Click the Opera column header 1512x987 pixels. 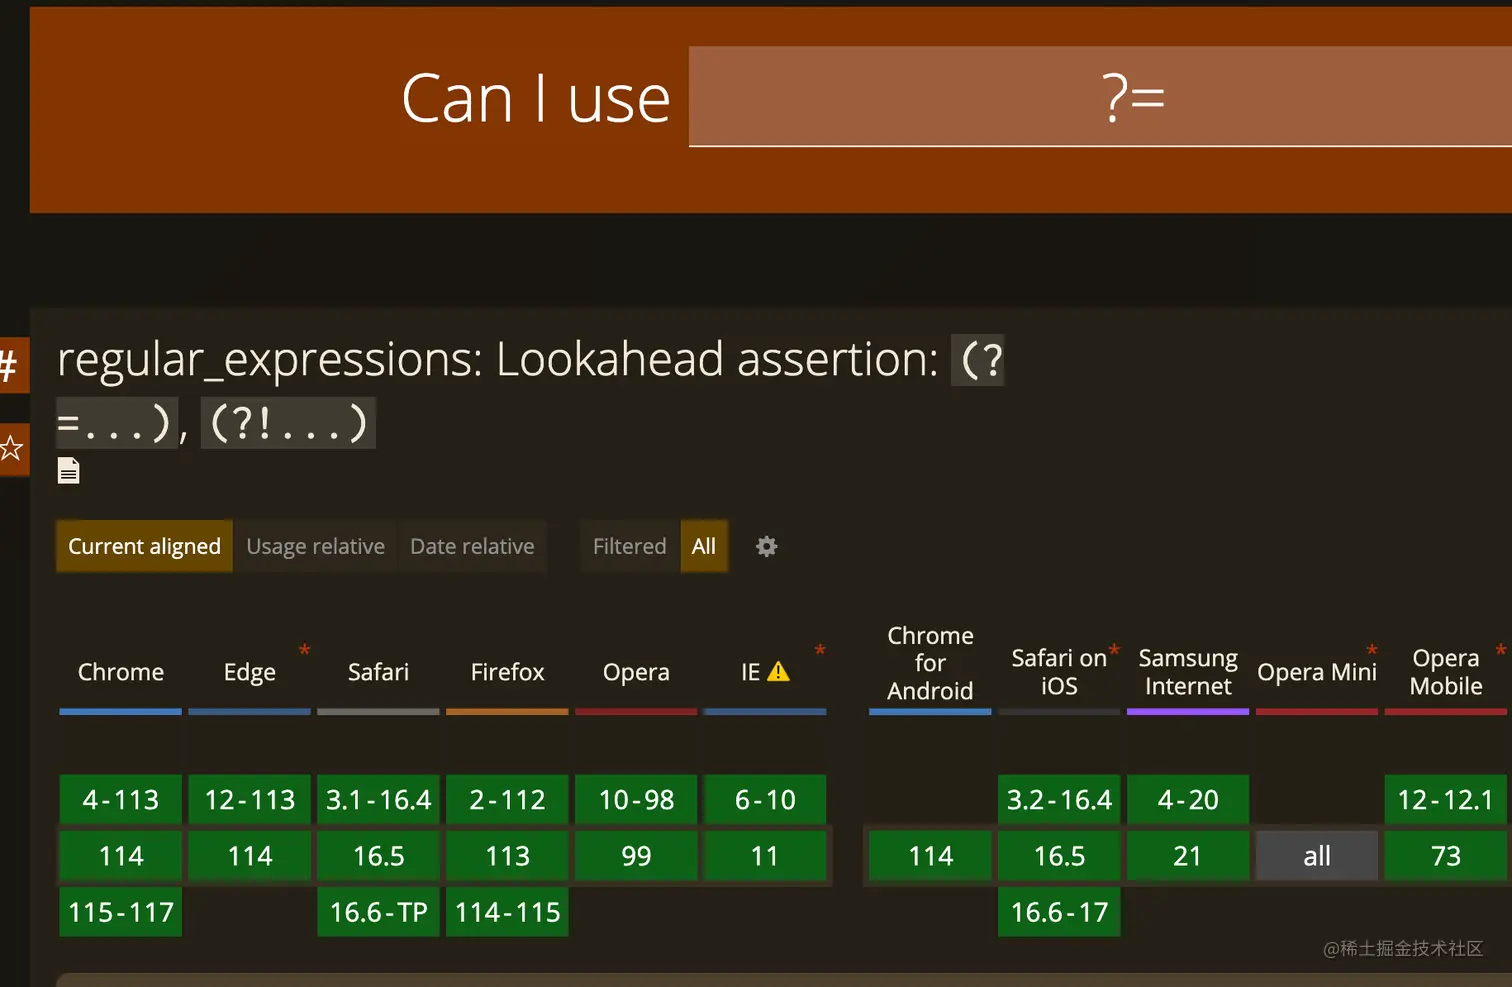click(x=636, y=672)
